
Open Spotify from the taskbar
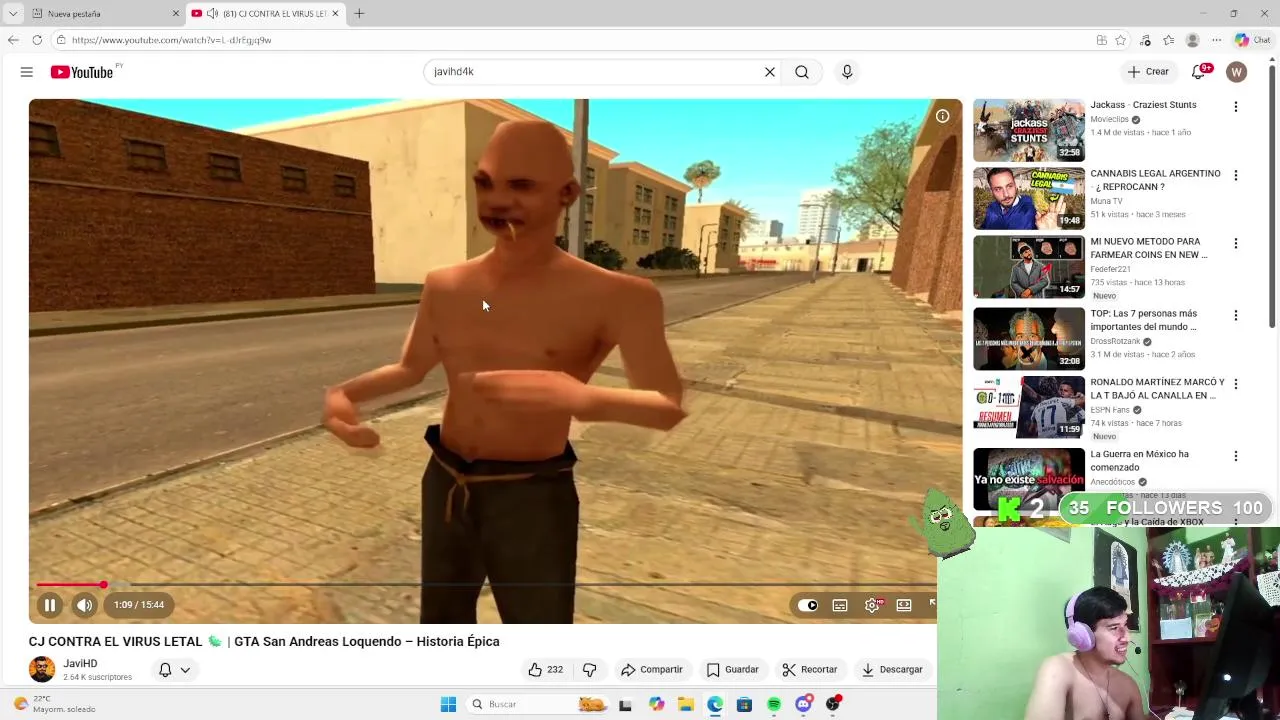774,704
